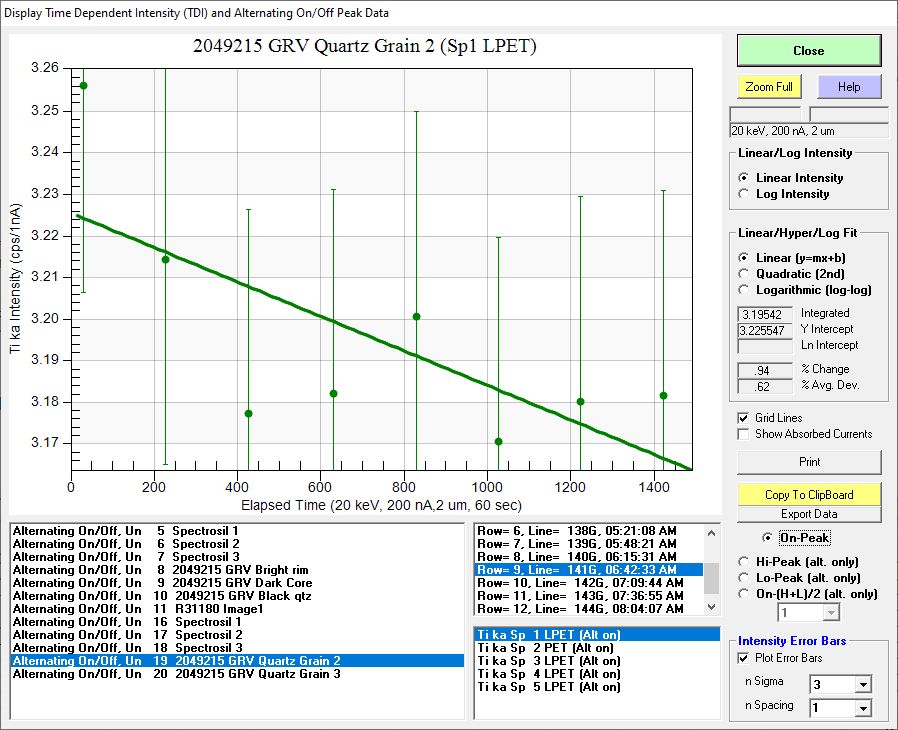Choose Quadratic (2nd) fit option
The image size is (898, 730).
click(744, 274)
